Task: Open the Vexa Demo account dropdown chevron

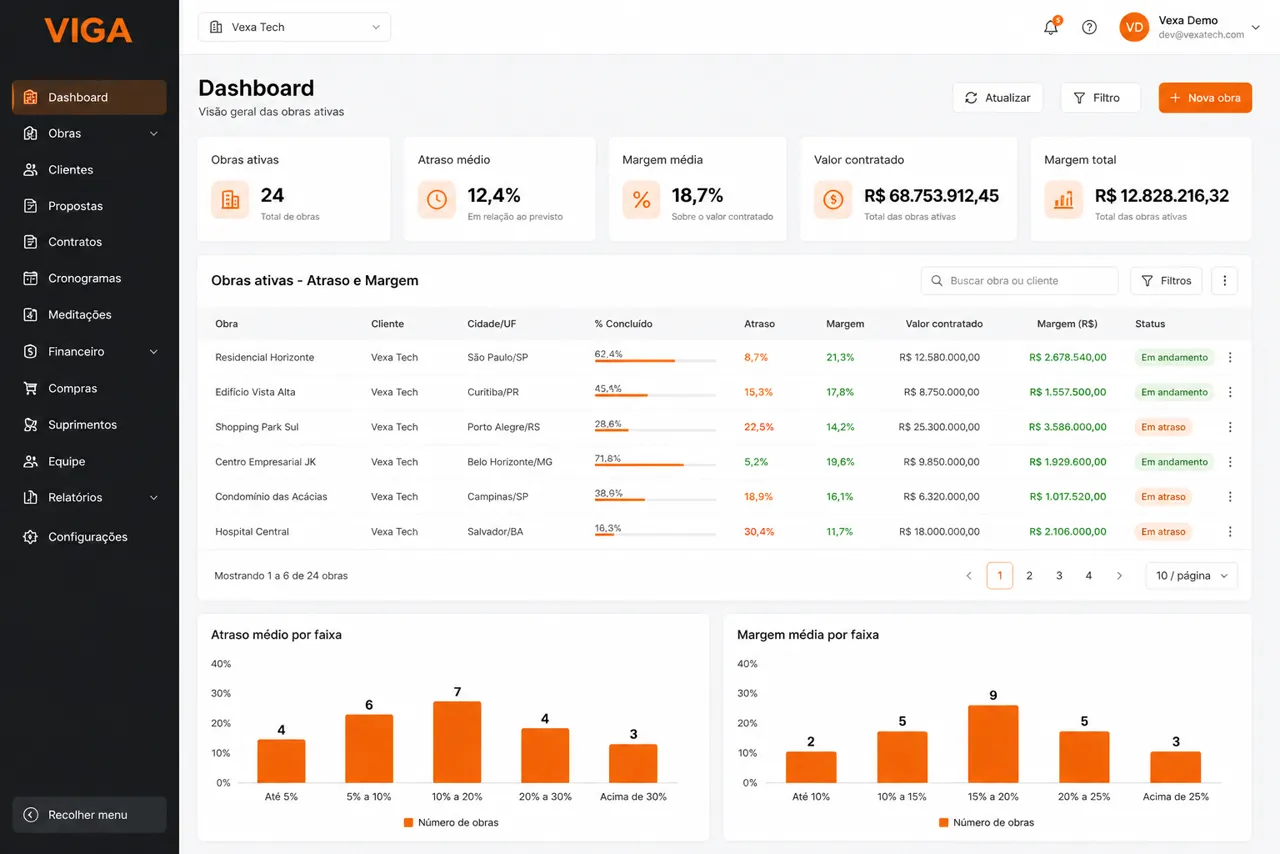Action: pyautogui.click(x=1256, y=28)
